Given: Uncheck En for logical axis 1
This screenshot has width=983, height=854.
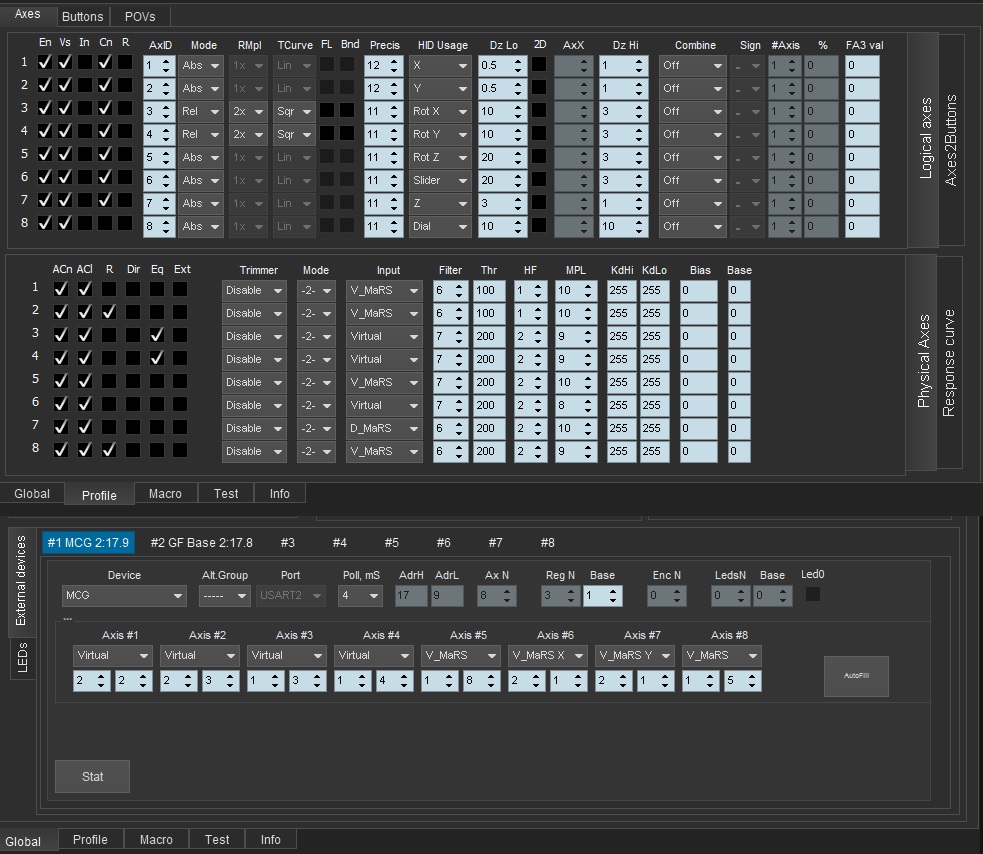Looking at the screenshot, I should click(45, 63).
